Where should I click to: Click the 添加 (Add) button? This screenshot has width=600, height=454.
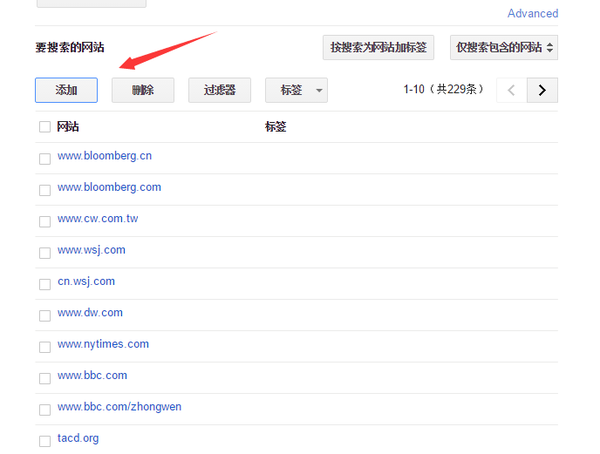pyautogui.click(x=66, y=90)
